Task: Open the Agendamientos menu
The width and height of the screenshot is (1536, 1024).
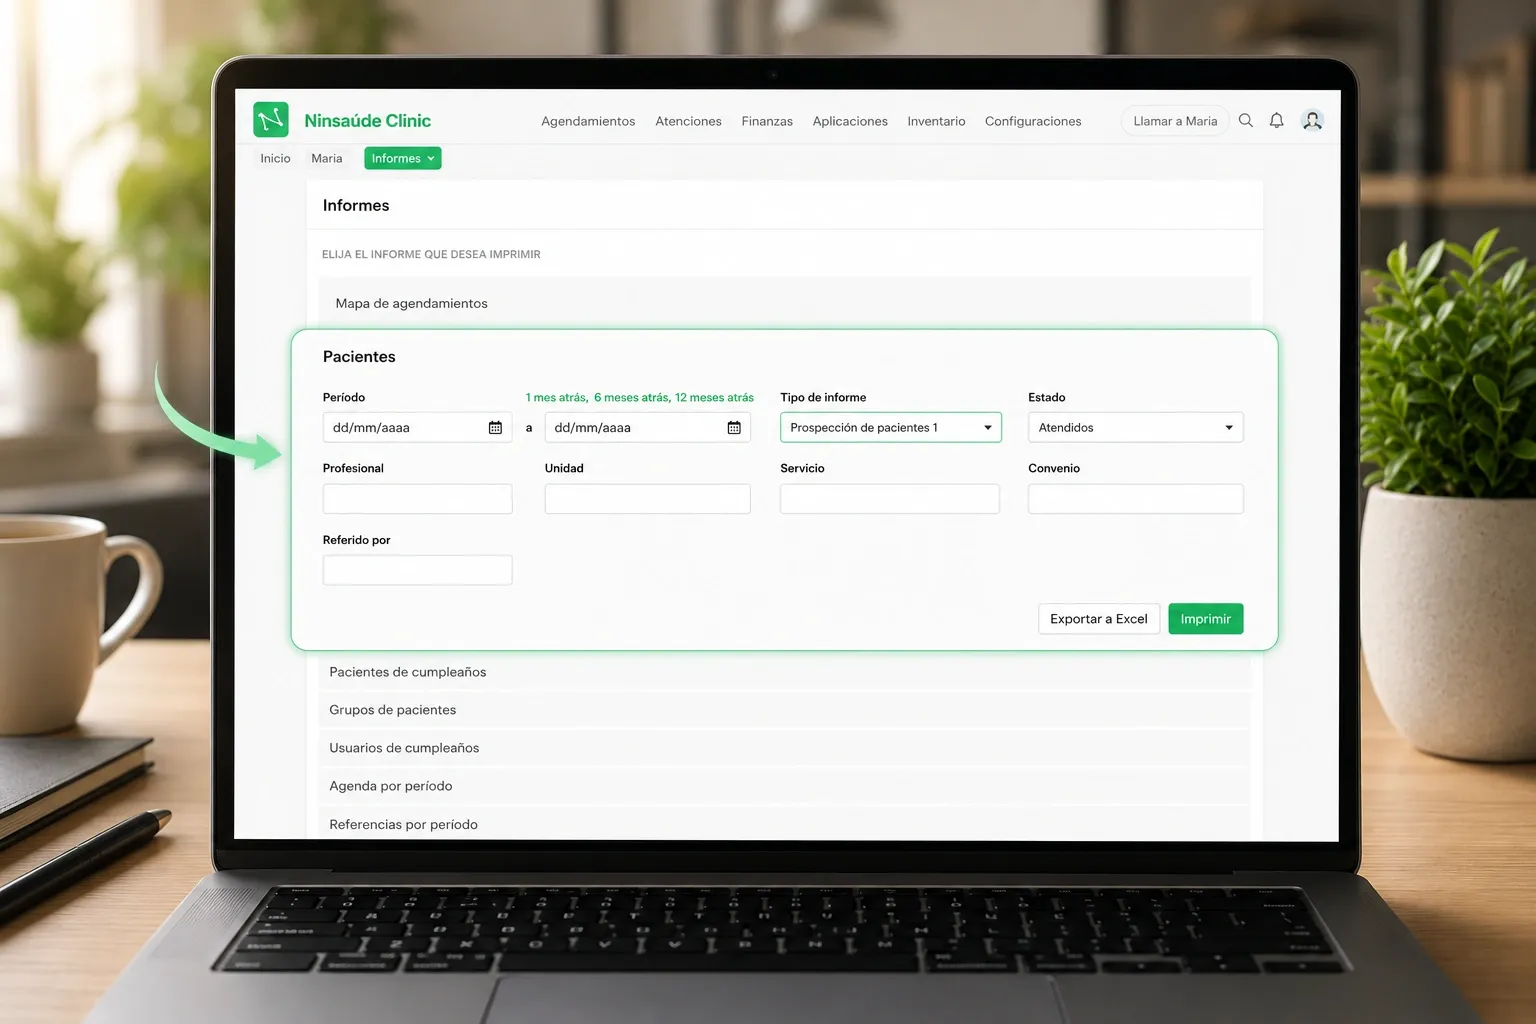Action: point(588,121)
